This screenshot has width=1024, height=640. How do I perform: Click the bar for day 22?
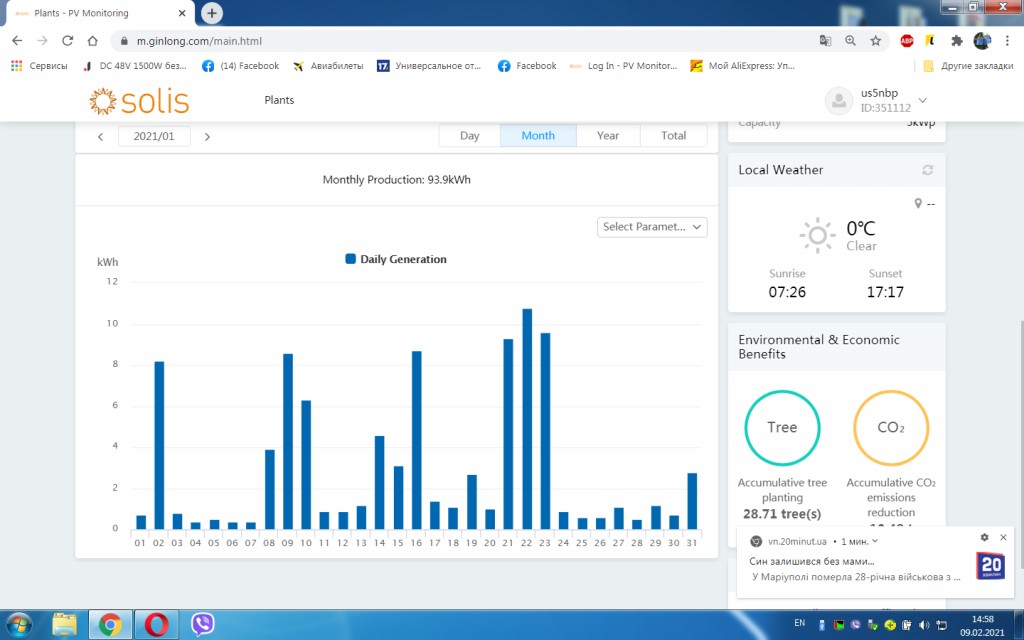527,420
